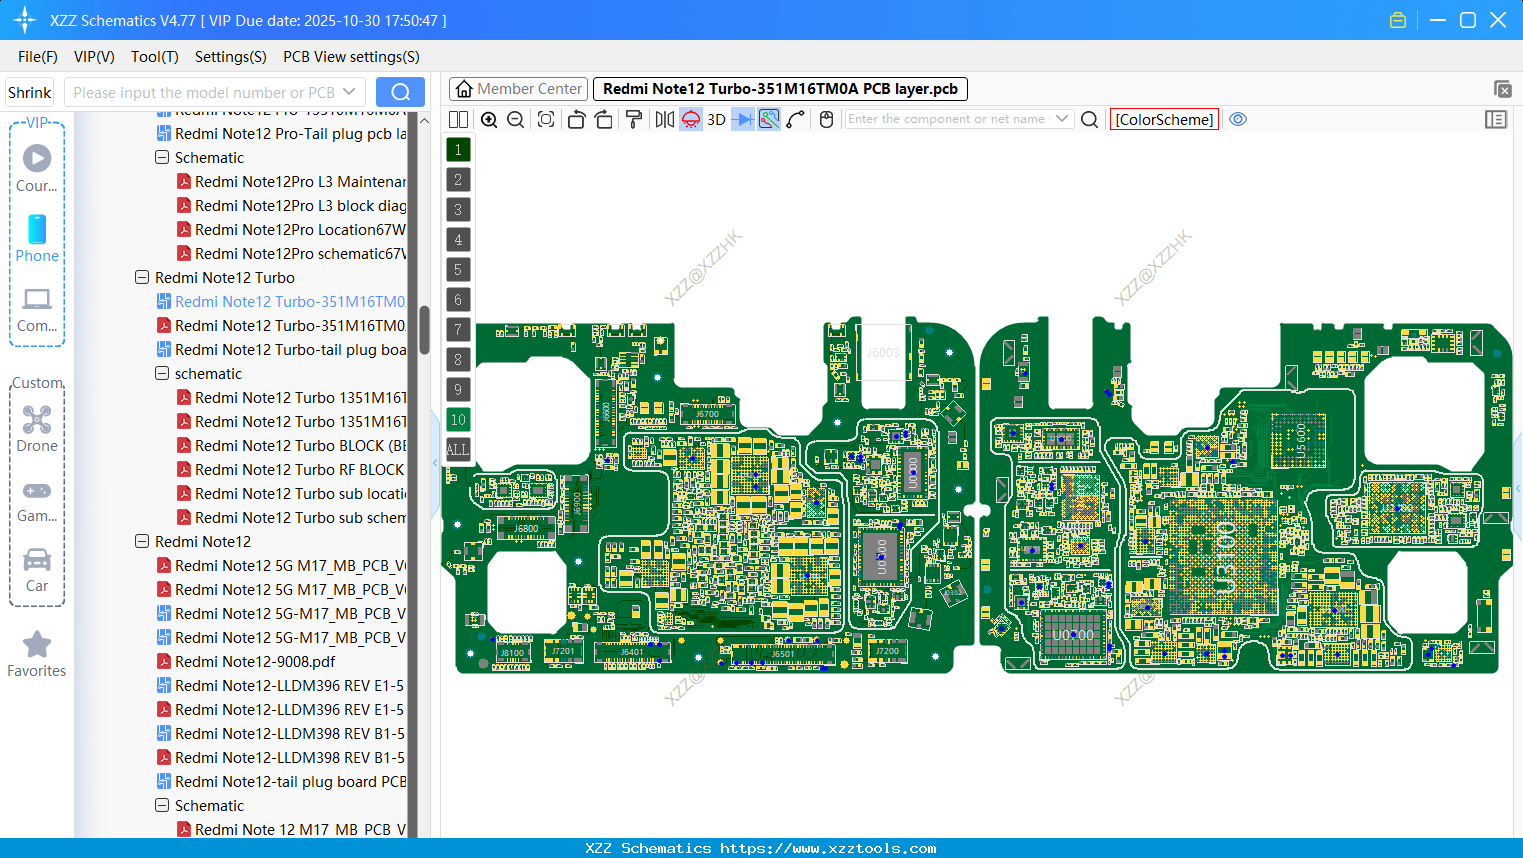Screen dimensions: 1523x858
Task: Select the measurement curve tool
Action: coord(797,119)
